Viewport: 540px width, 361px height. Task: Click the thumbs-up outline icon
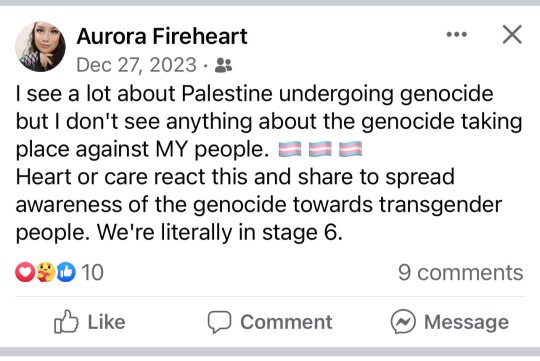pos(66,321)
